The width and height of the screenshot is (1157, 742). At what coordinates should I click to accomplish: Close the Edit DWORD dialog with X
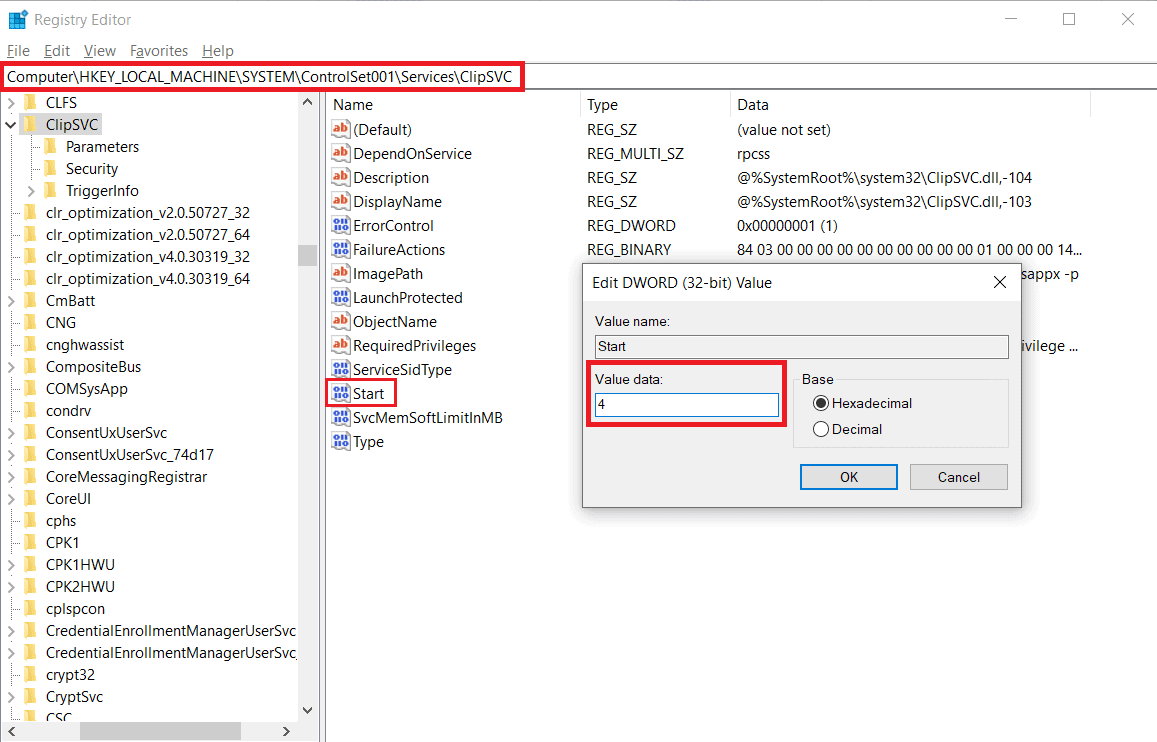(x=1000, y=282)
